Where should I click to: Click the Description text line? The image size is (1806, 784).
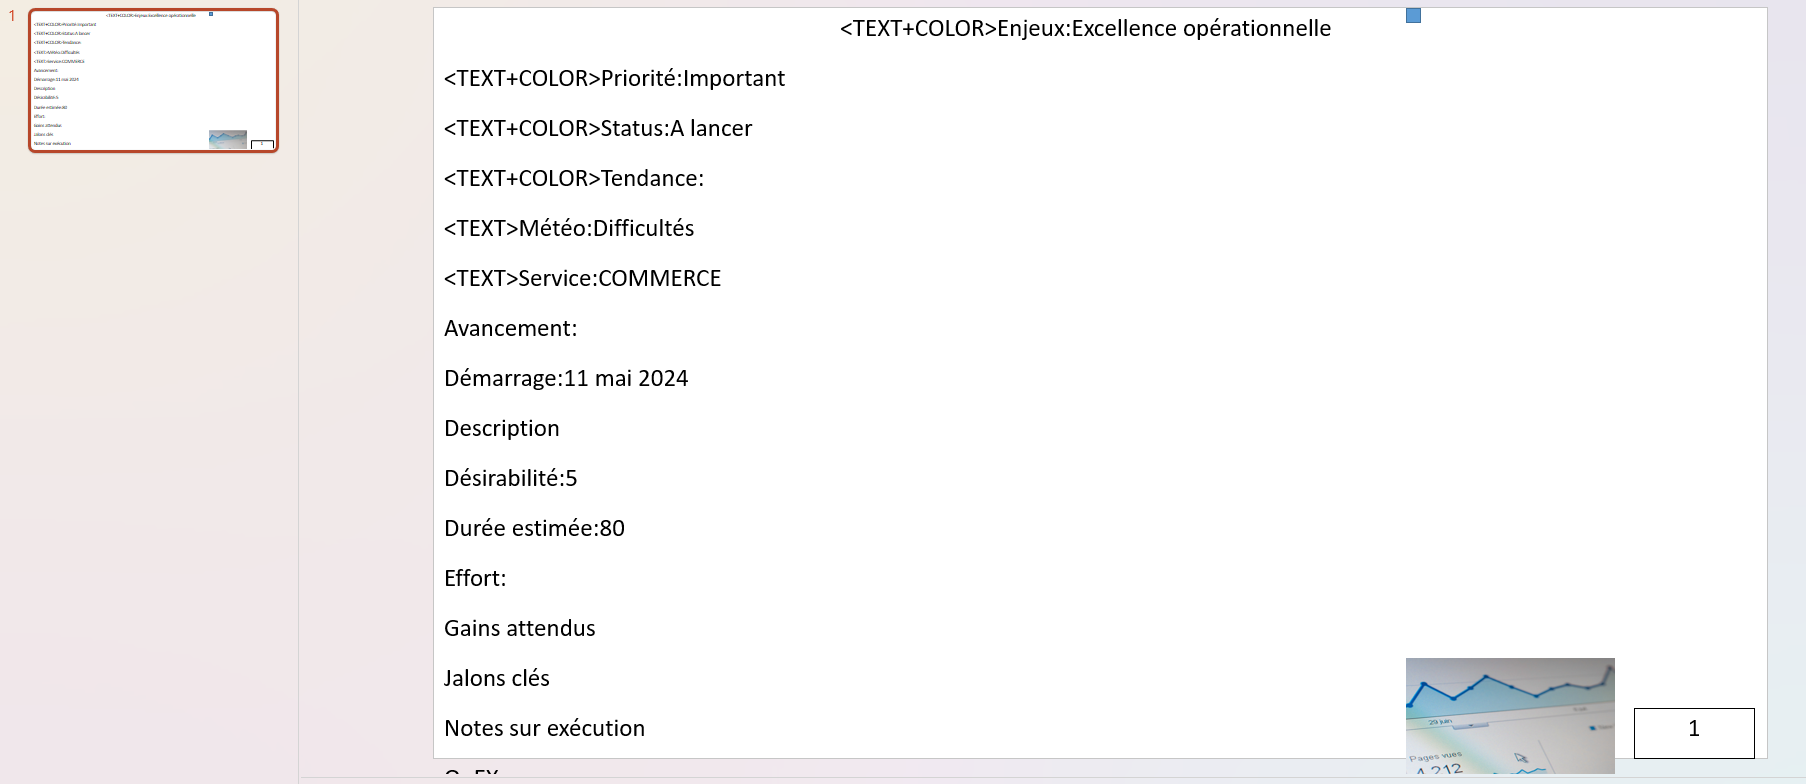click(x=502, y=429)
